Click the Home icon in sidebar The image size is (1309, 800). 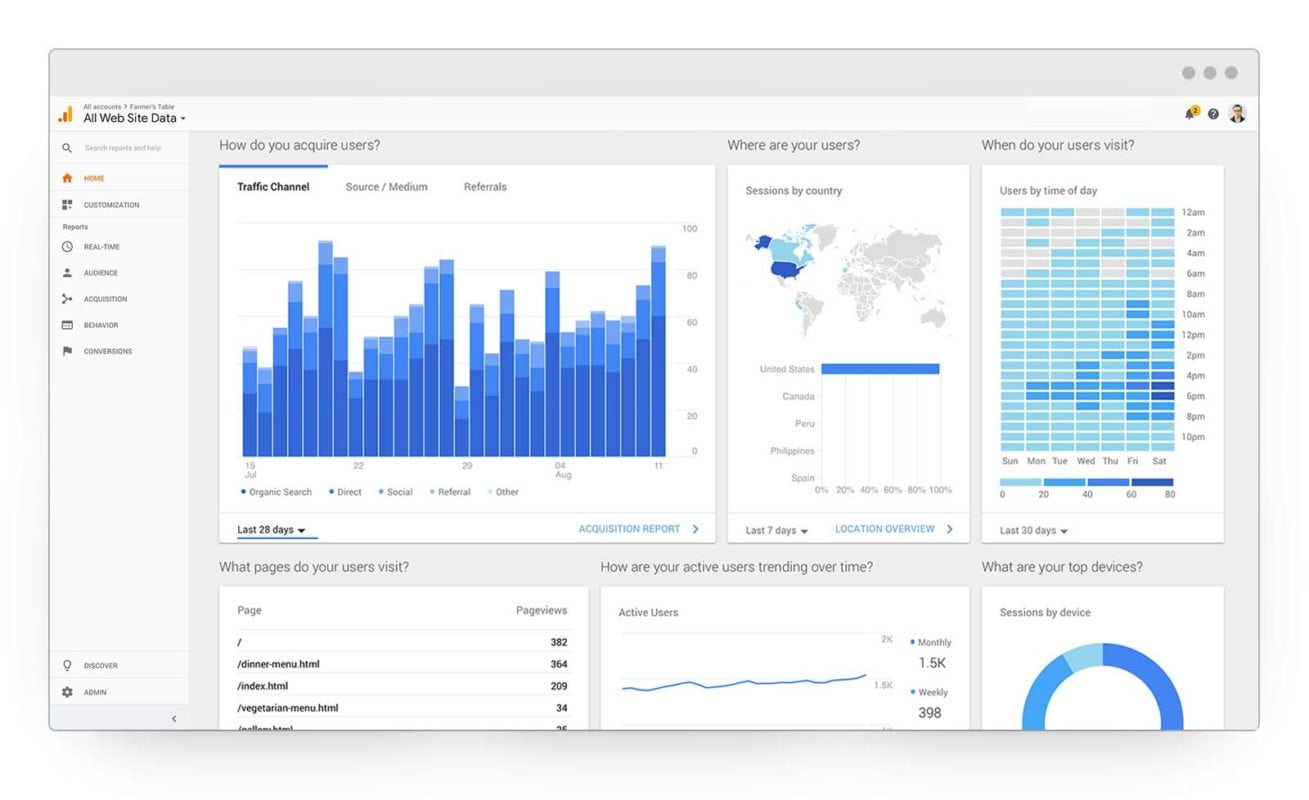(x=67, y=179)
